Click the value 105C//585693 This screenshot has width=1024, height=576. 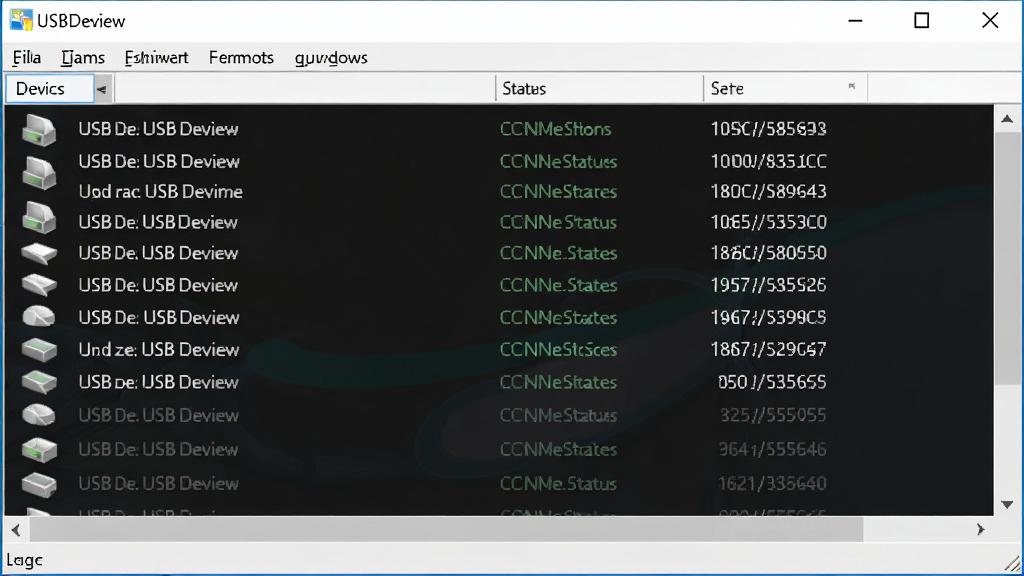769,129
